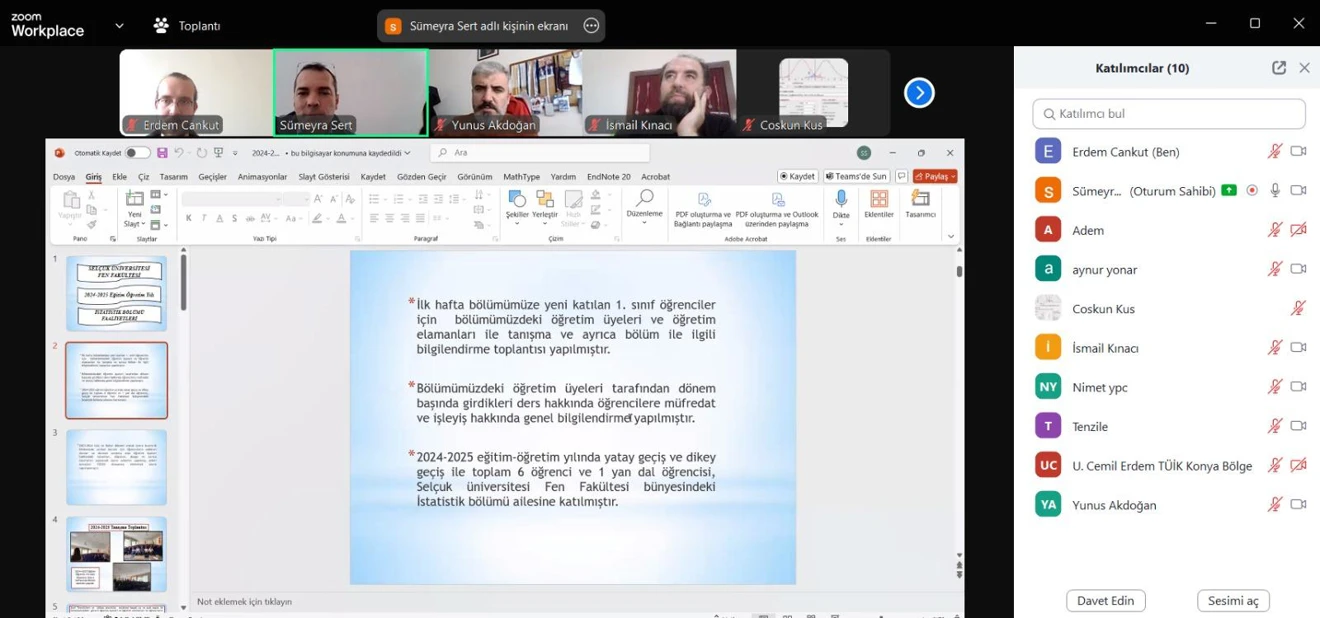Toggle the Otomatik Kaydet switch

(x=137, y=153)
